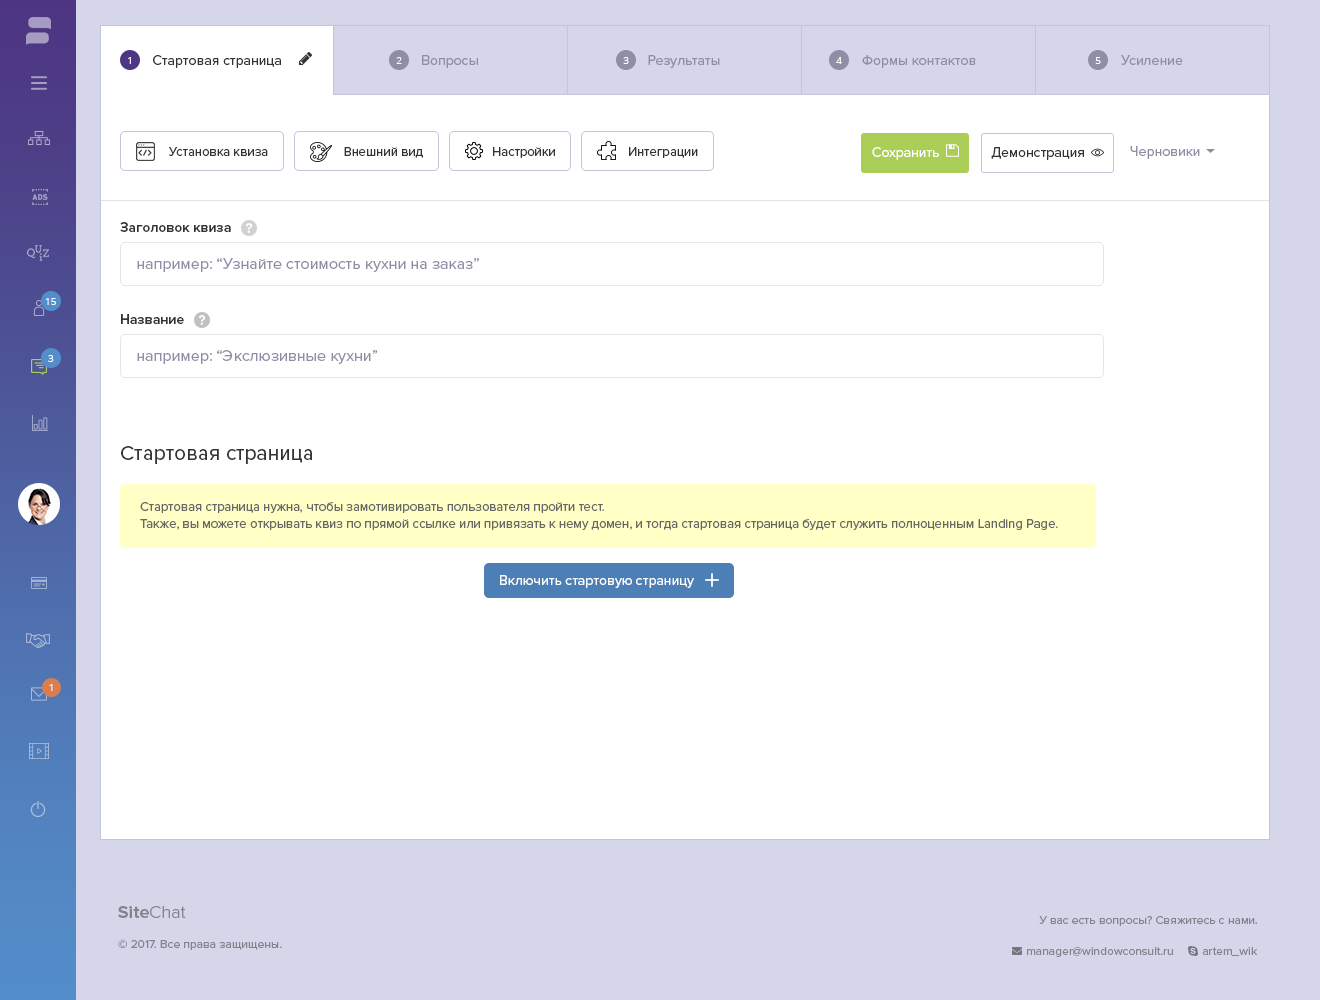Open the mail icon with badge 1
Screen dimensions: 1320x1000
pyautogui.click(x=39, y=694)
